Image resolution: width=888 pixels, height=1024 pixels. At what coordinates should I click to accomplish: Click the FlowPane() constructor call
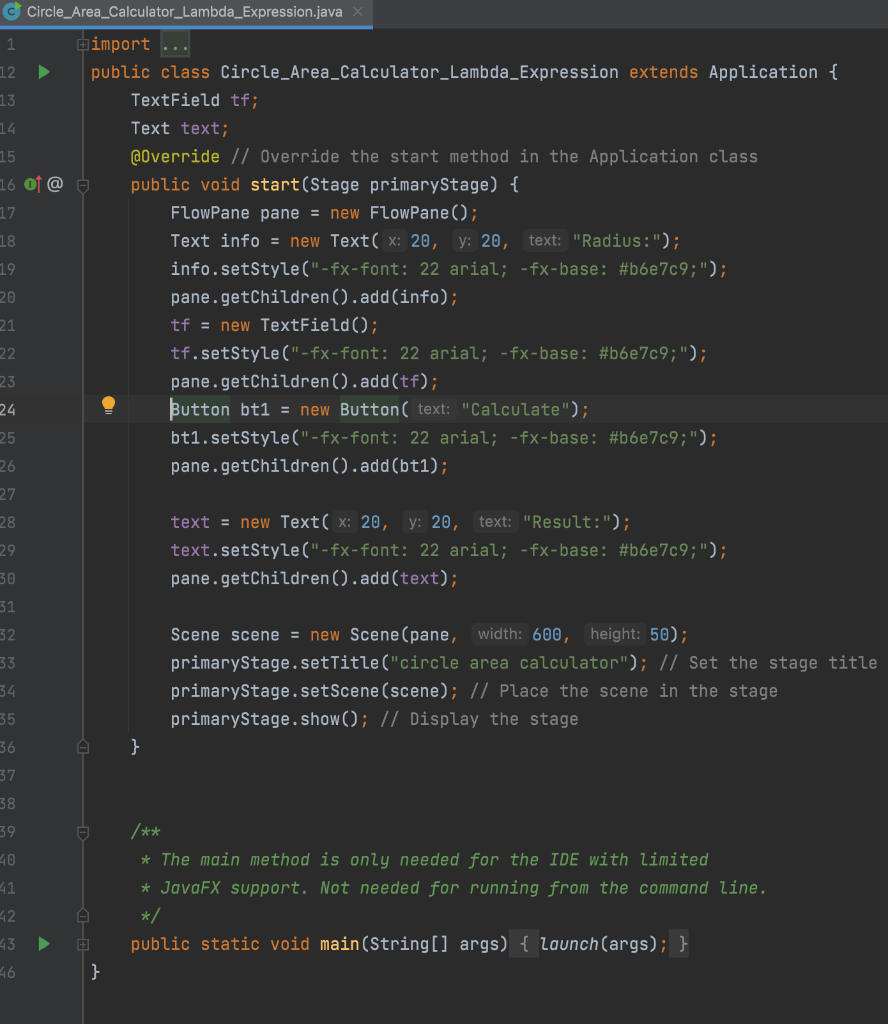419,213
